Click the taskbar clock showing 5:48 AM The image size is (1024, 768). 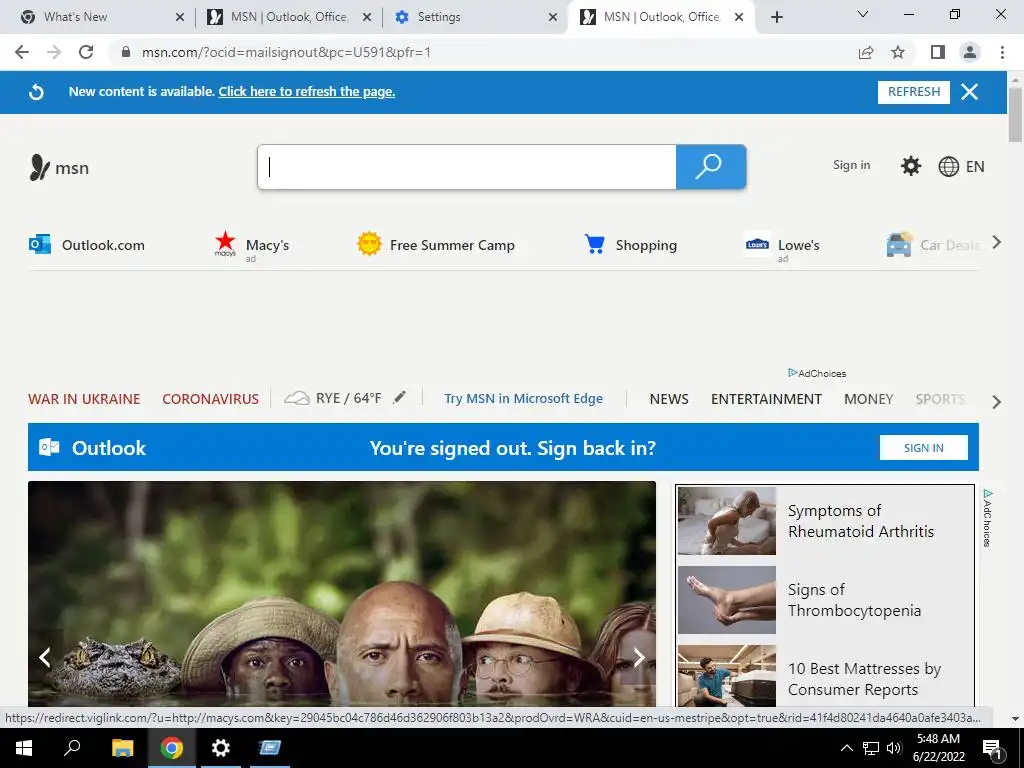pyautogui.click(x=938, y=748)
